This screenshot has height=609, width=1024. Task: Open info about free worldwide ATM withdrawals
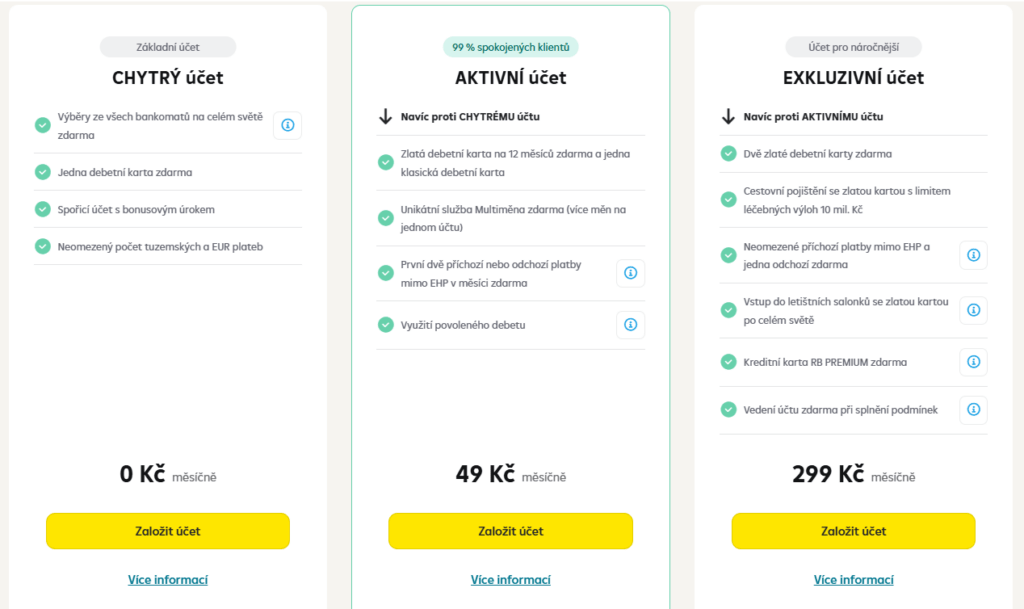(287, 126)
